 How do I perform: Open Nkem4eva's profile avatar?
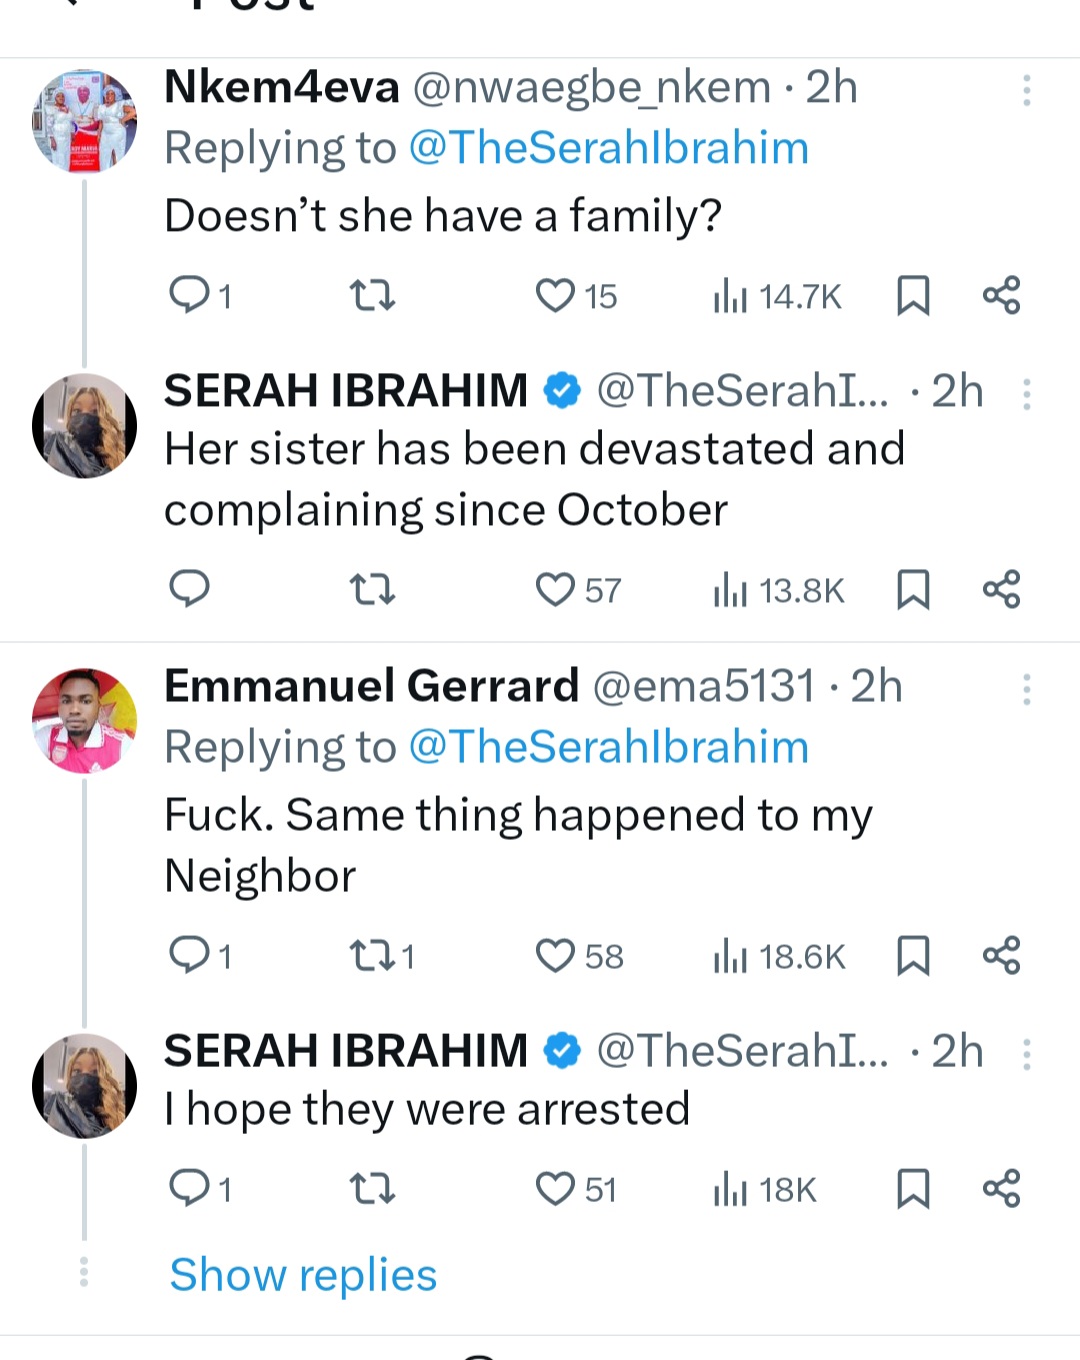pos(85,122)
